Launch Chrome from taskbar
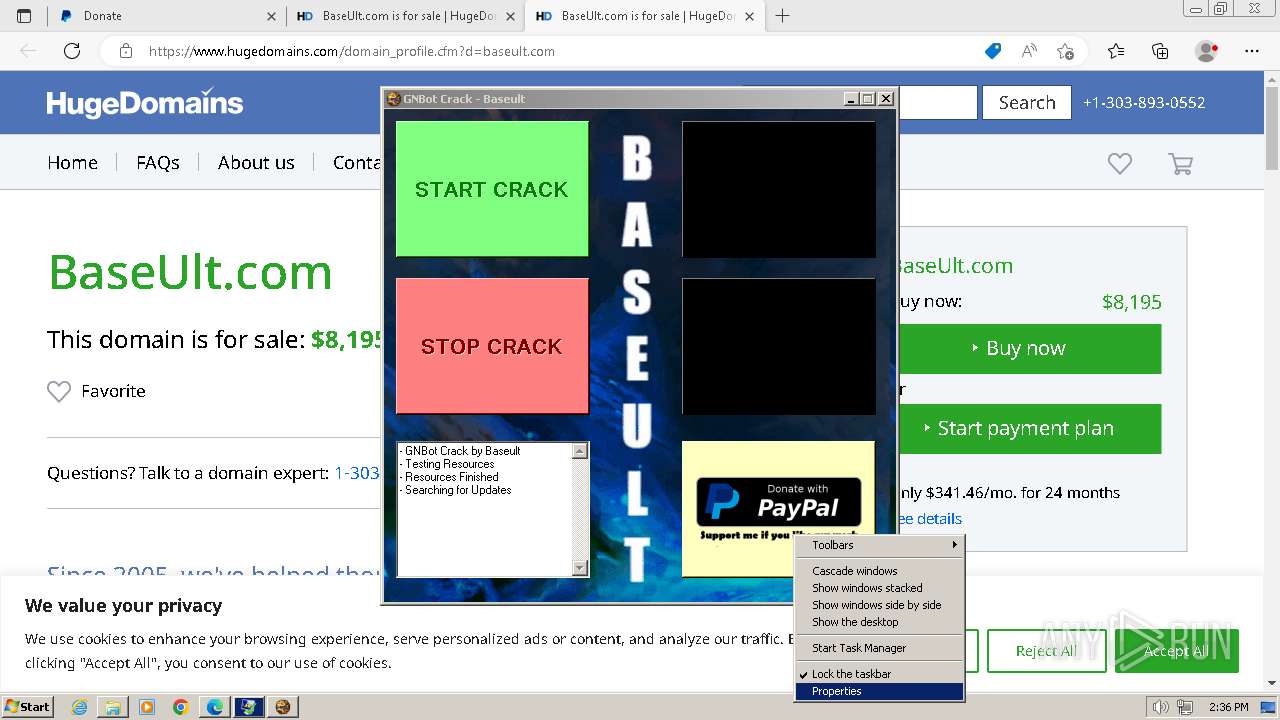 pyautogui.click(x=181, y=707)
